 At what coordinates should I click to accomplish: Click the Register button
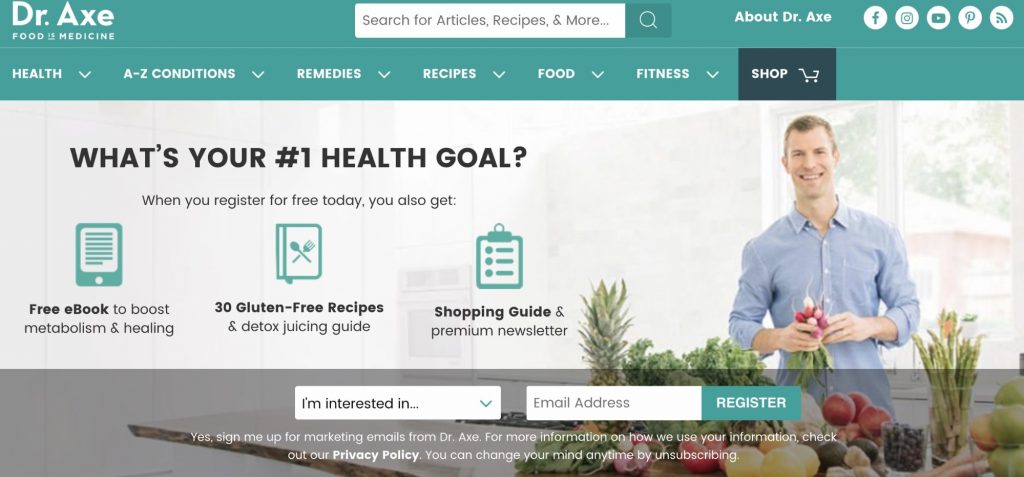(751, 403)
